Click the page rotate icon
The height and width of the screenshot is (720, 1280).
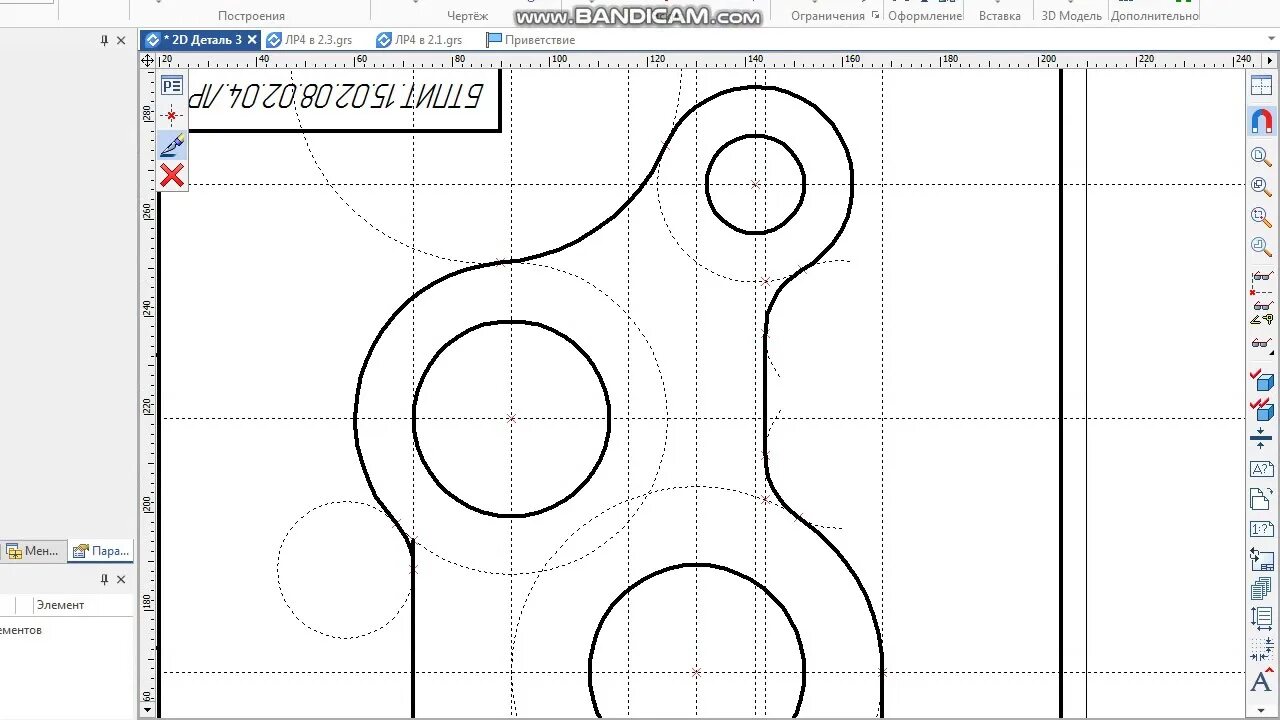(x=1262, y=499)
